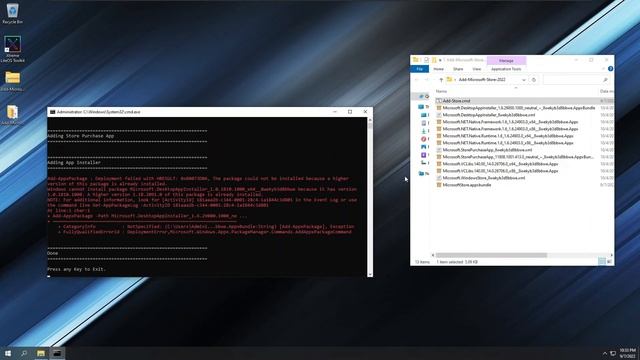Image resolution: width=640 pixels, height=360 pixels.
Task: Open the address bar history dropdown in Explorer
Action: tap(524, 80)
